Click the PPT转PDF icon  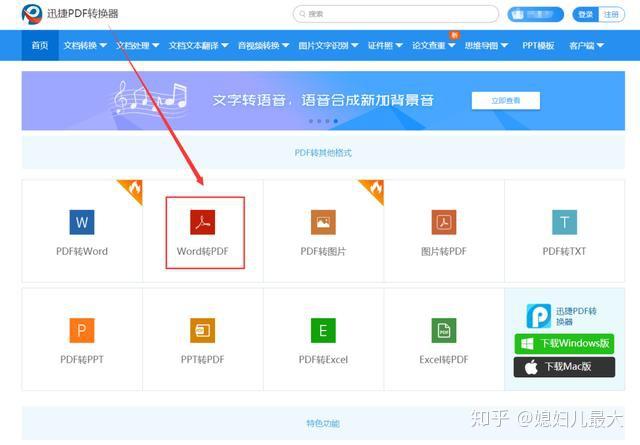tap(202, 330)
